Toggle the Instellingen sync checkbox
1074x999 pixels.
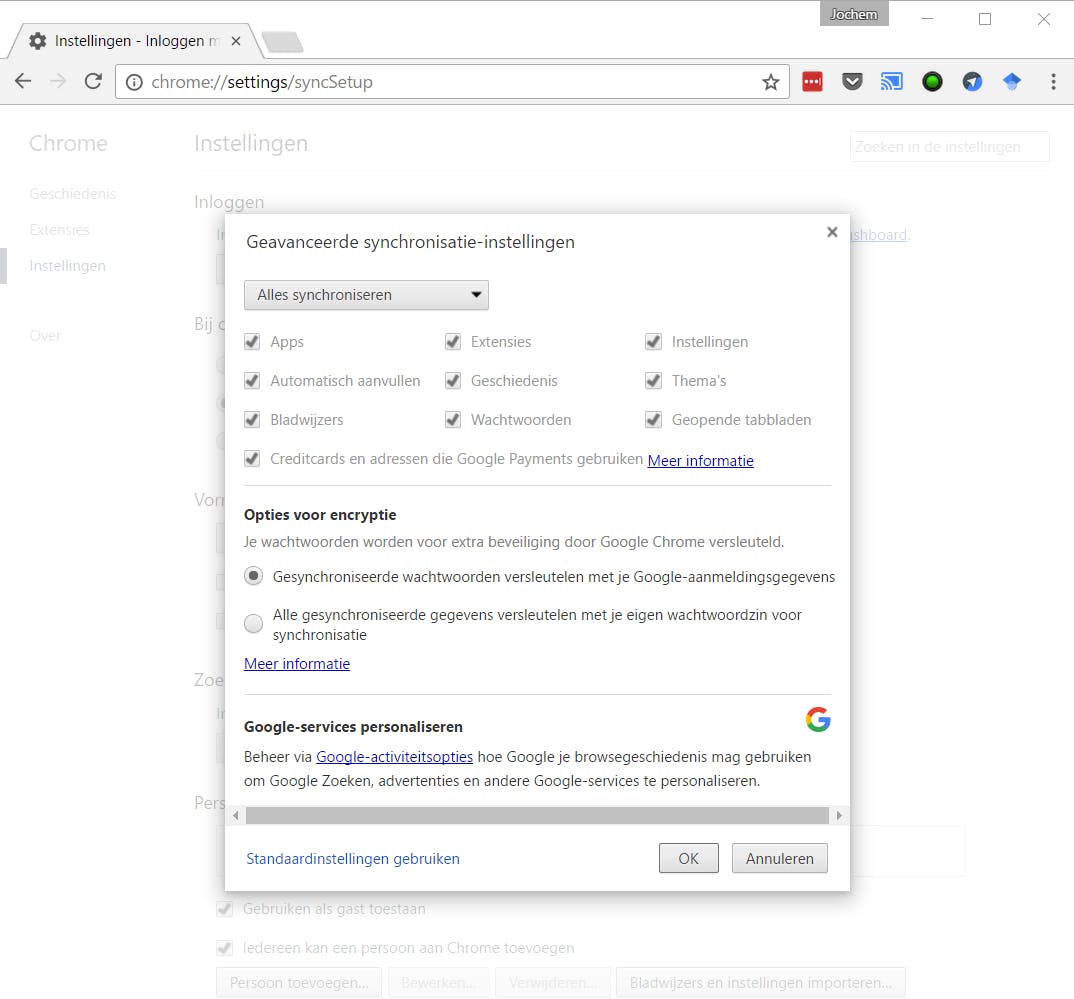point(653,342)
